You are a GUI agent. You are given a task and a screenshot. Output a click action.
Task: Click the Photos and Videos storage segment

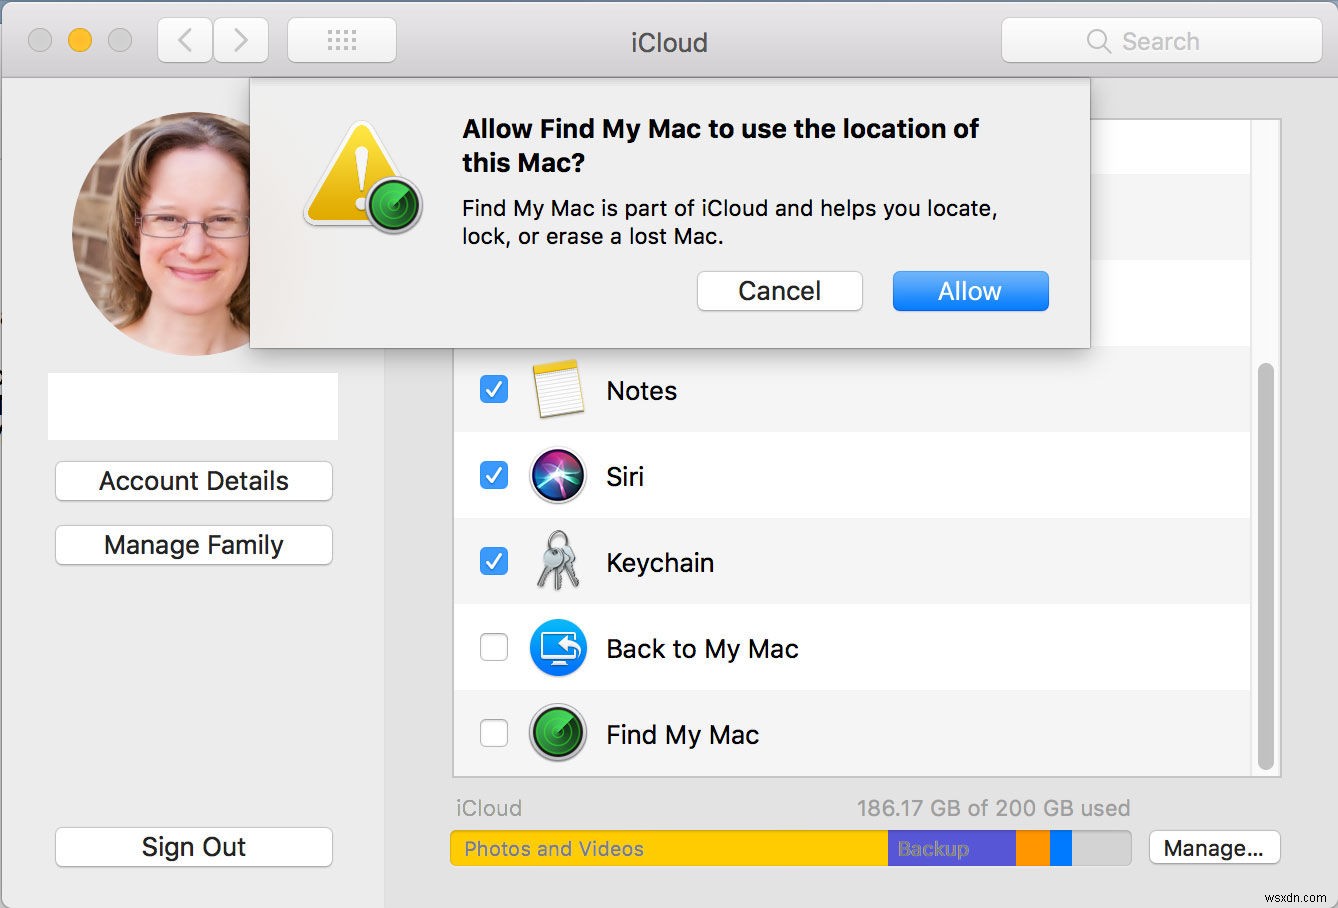(x=668, y=849)
